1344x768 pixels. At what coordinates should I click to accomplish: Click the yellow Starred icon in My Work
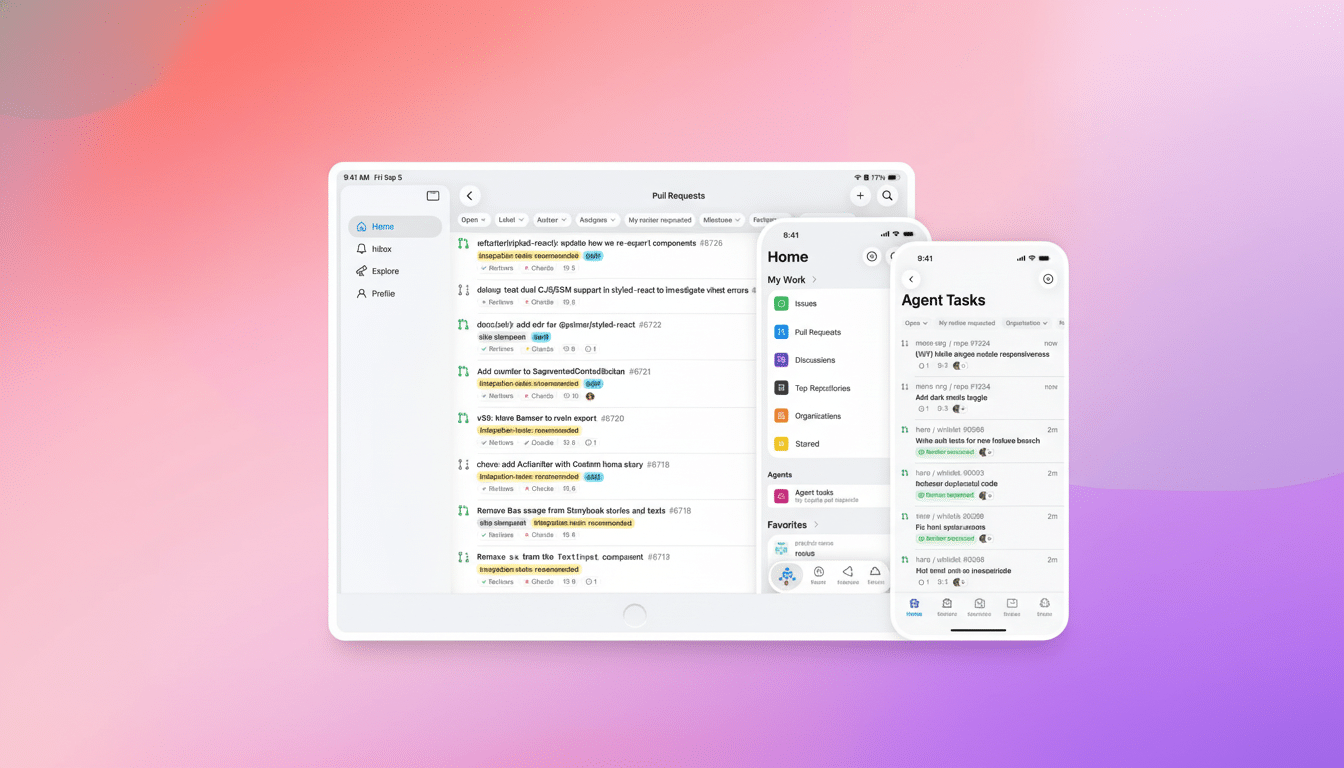tap(781, 444)
